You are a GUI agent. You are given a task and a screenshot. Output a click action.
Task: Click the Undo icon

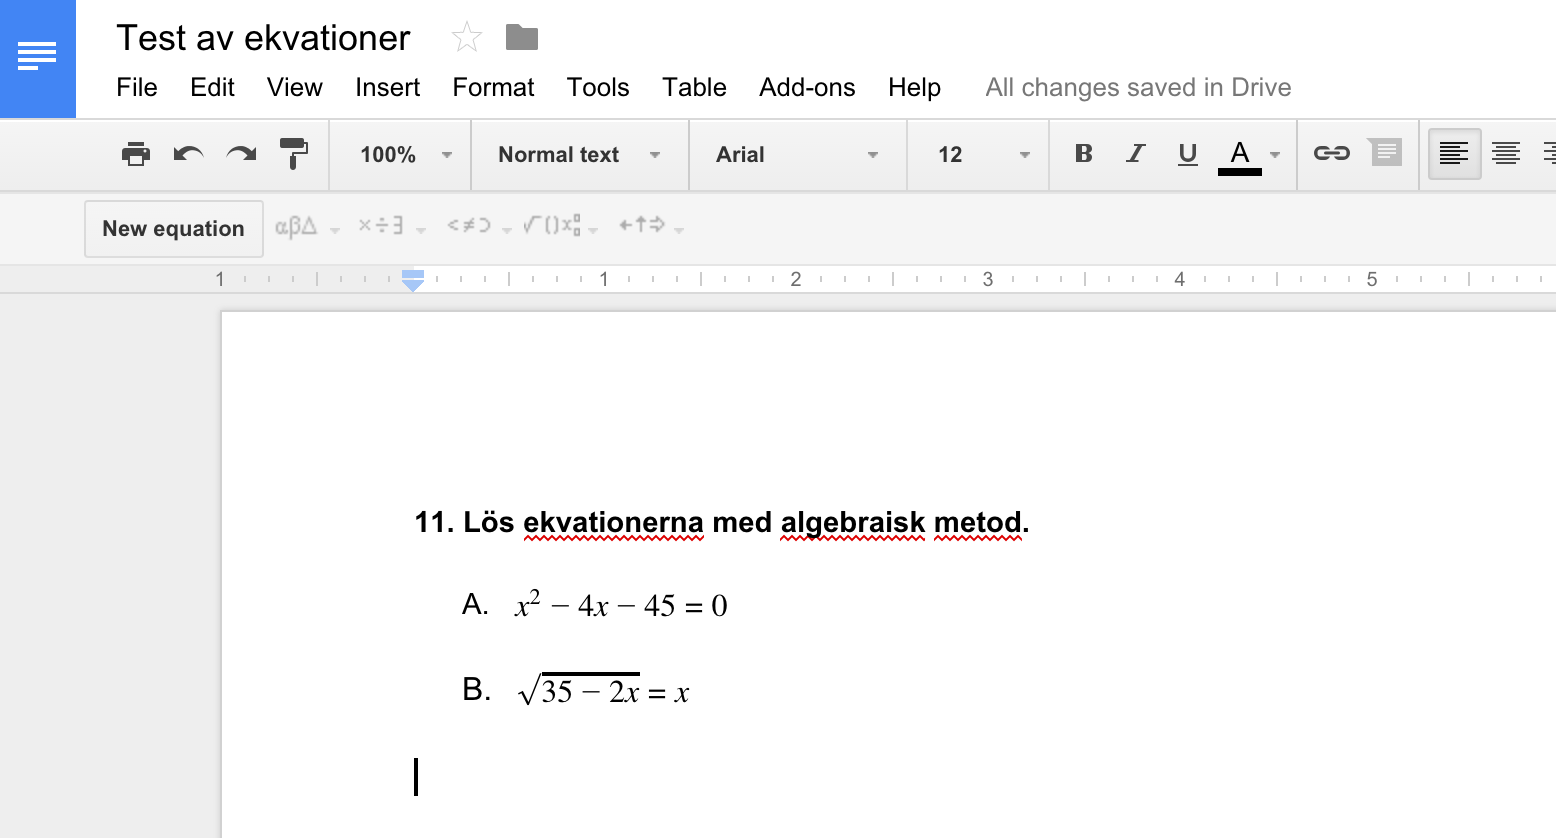click(x=188, y=154)
